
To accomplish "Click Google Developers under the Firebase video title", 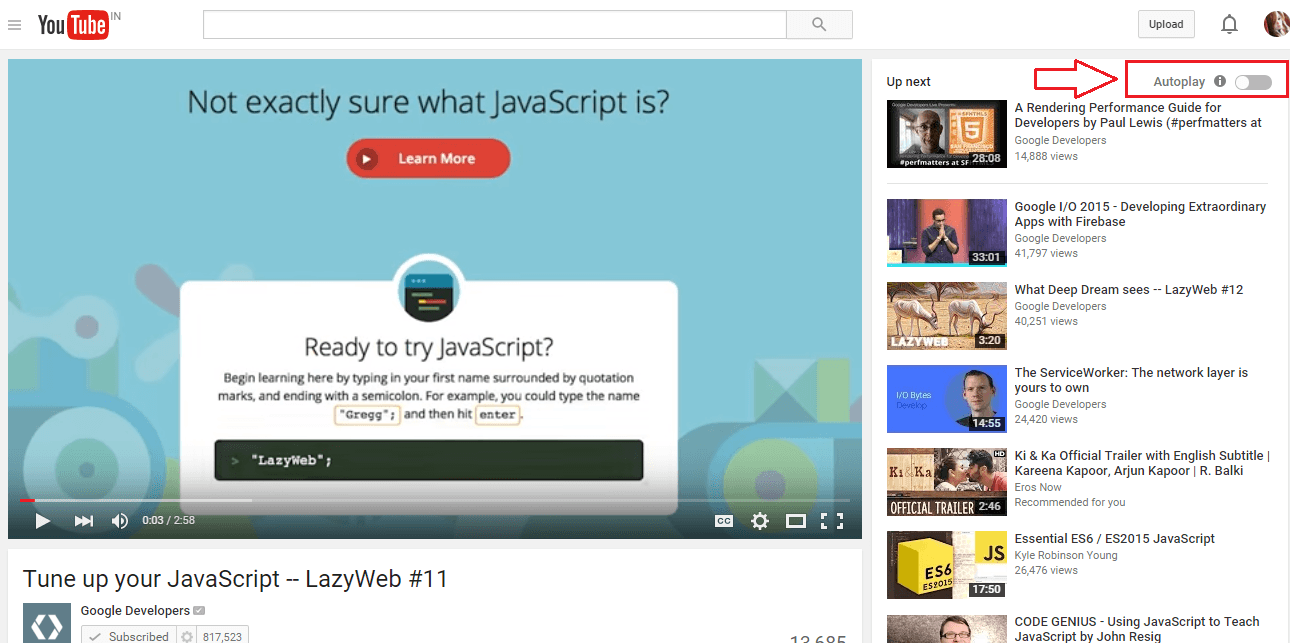I will pos(1060,239).
